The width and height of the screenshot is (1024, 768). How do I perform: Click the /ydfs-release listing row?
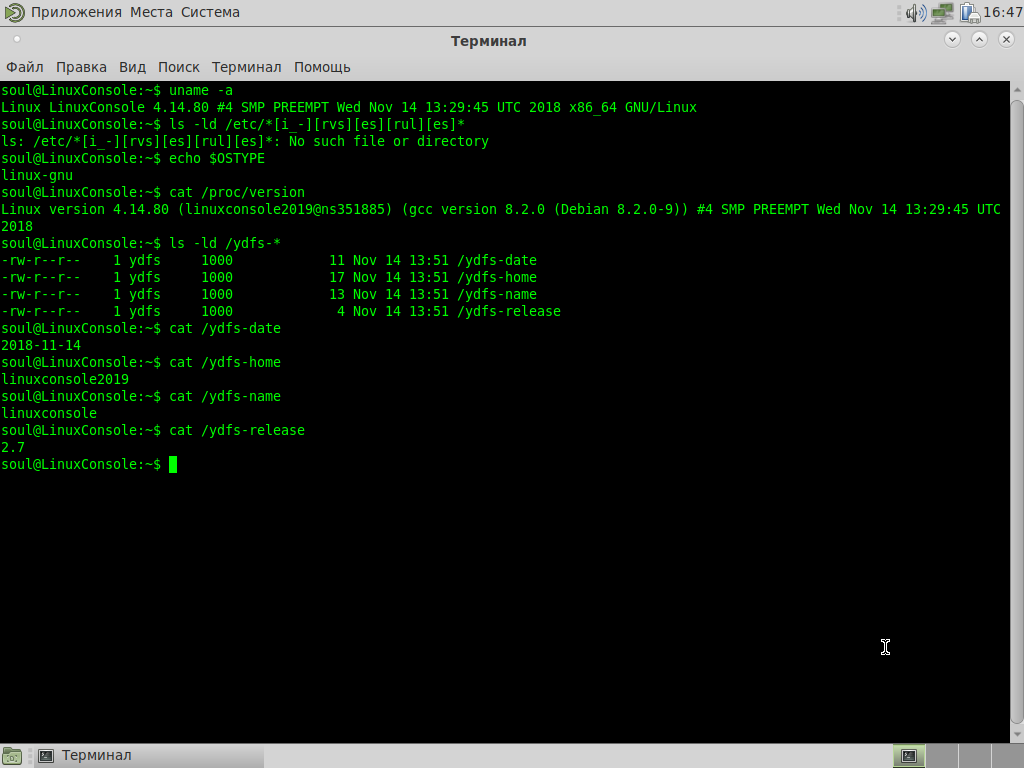click(281, 311)
